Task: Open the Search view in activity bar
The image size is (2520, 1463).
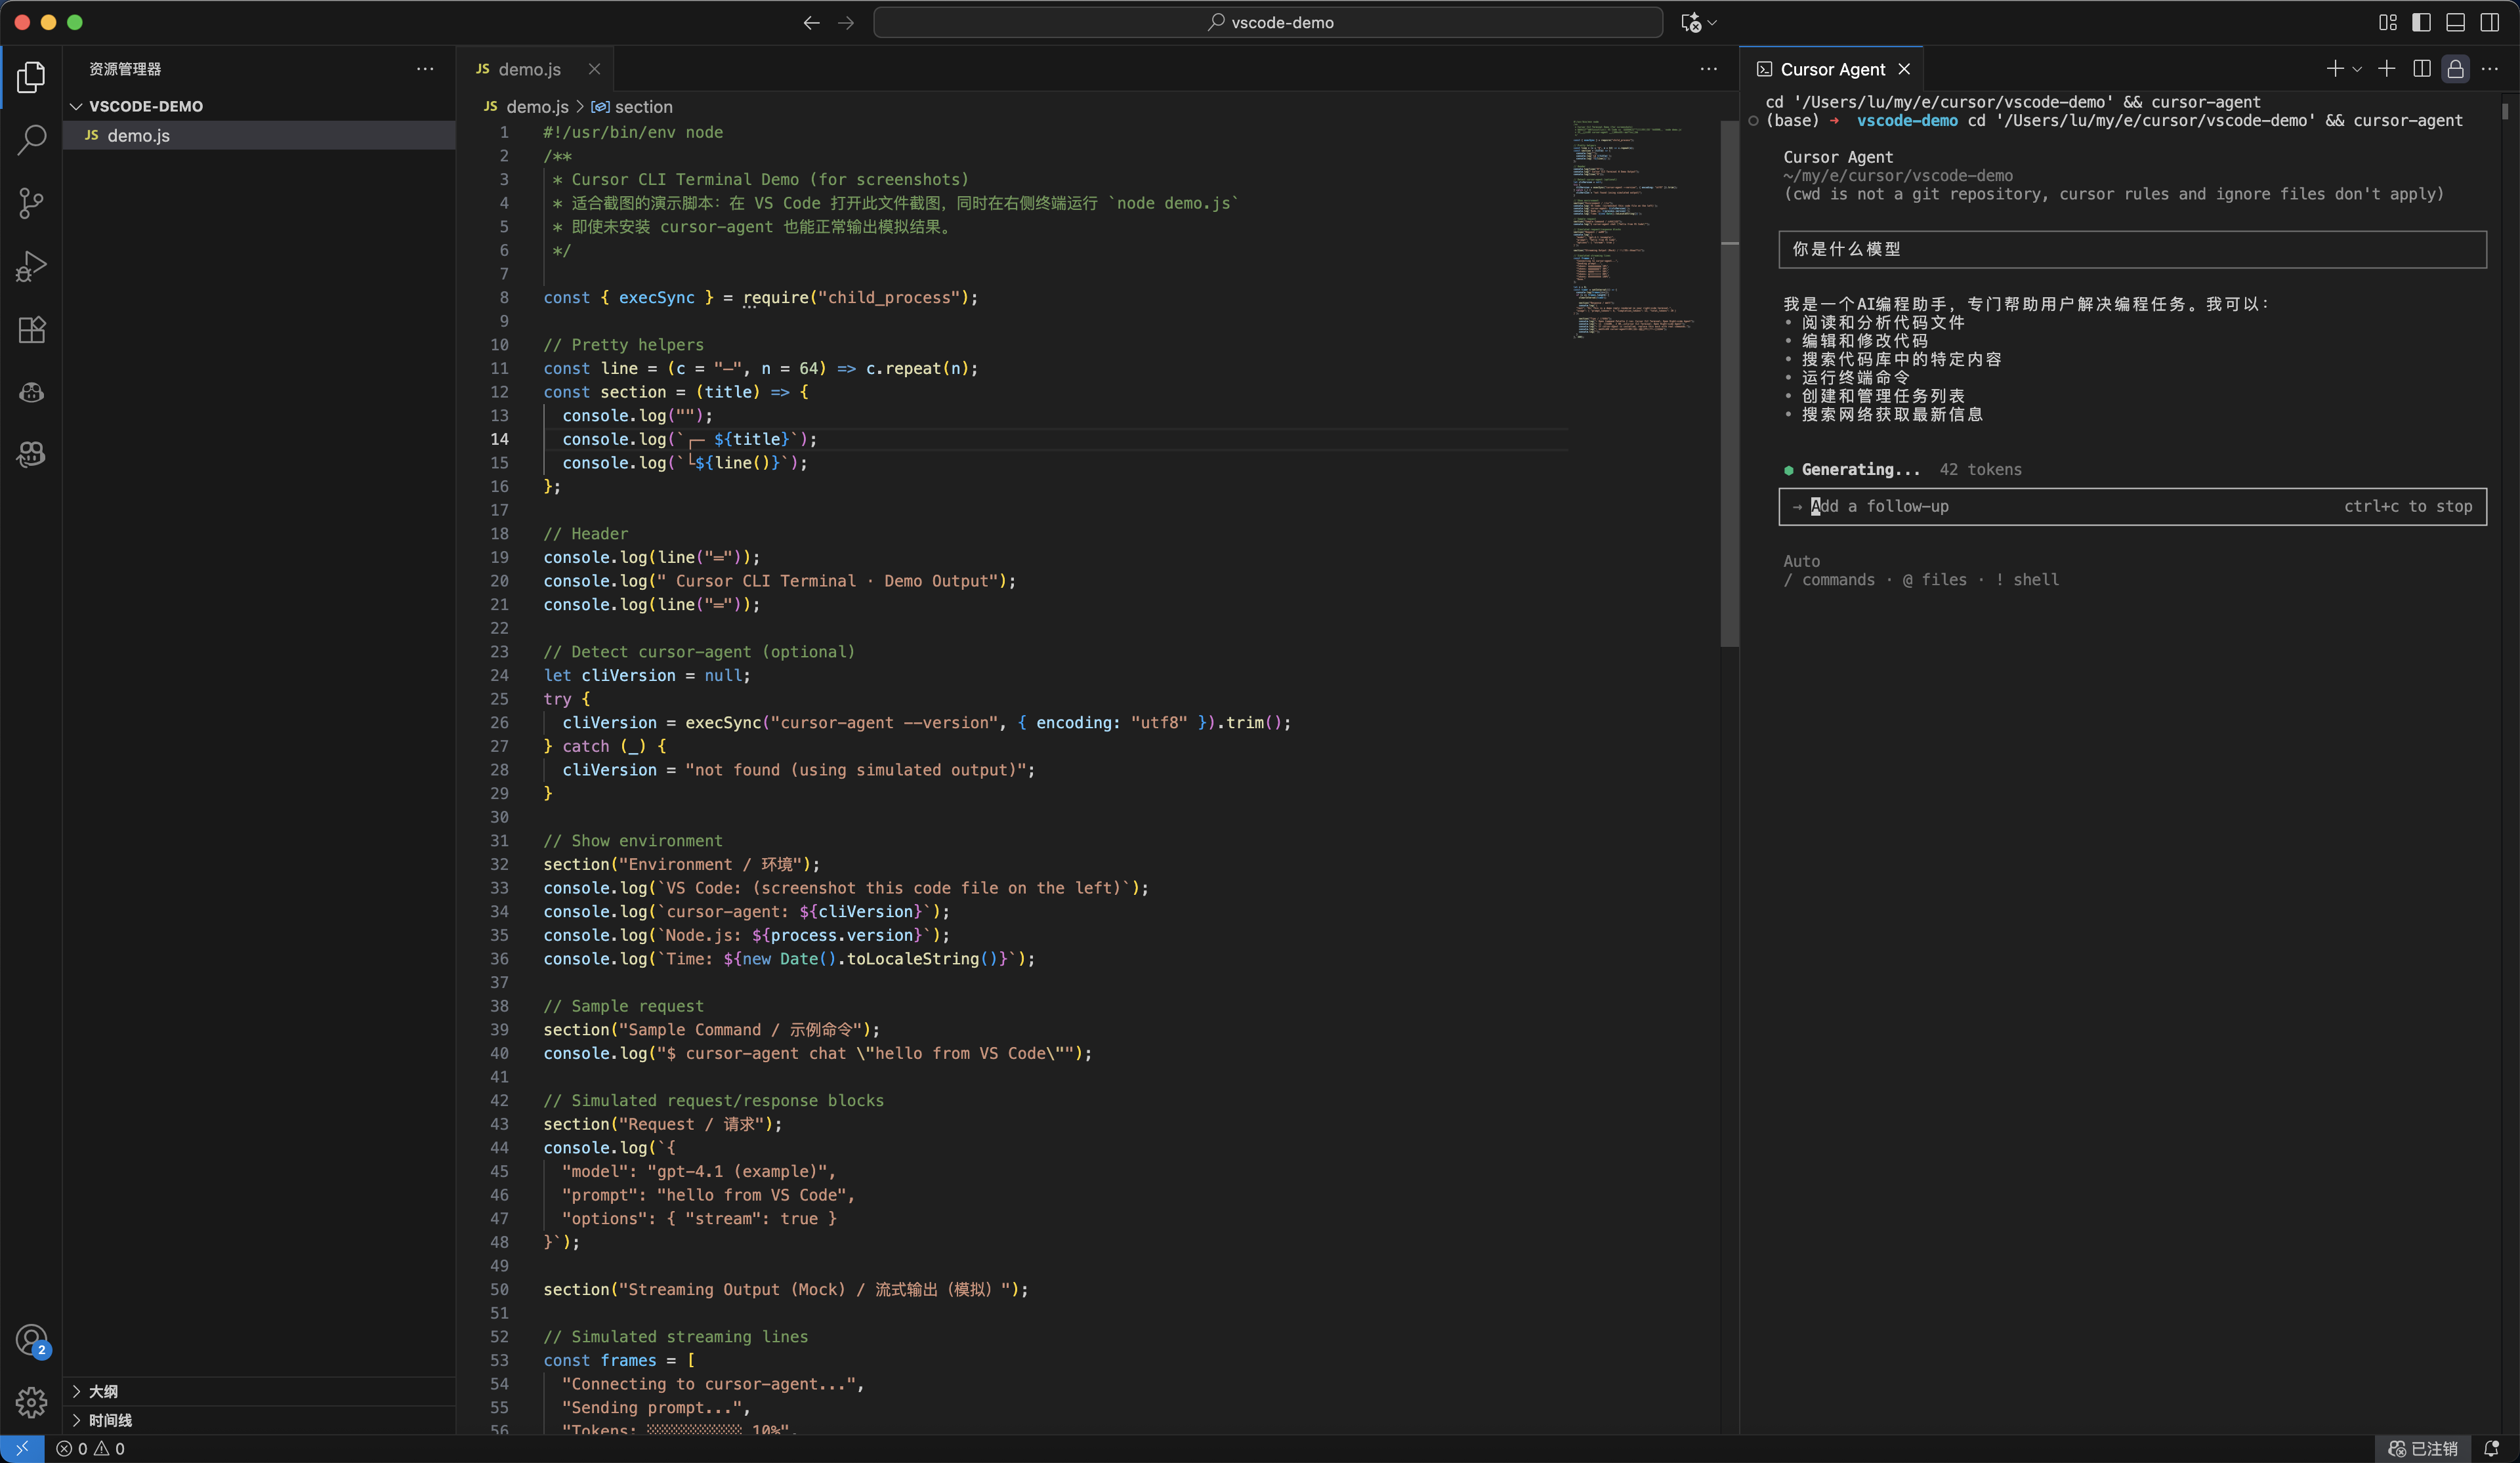Action: click(x=31, y=140)
